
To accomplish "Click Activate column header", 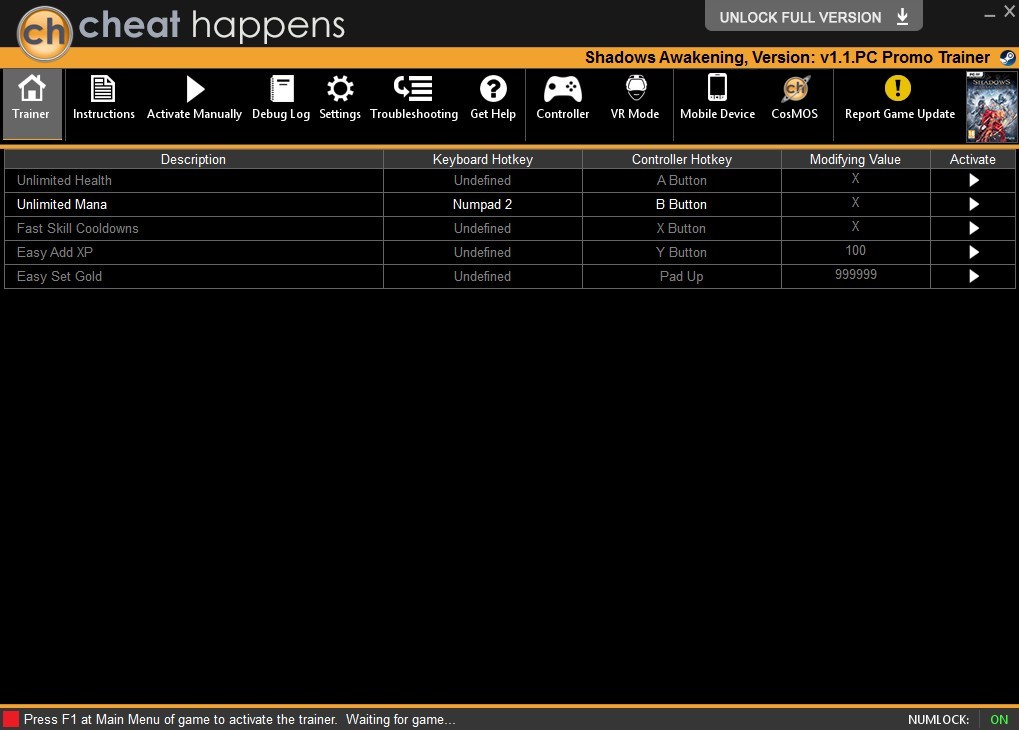I will click(x=972, y=159).
